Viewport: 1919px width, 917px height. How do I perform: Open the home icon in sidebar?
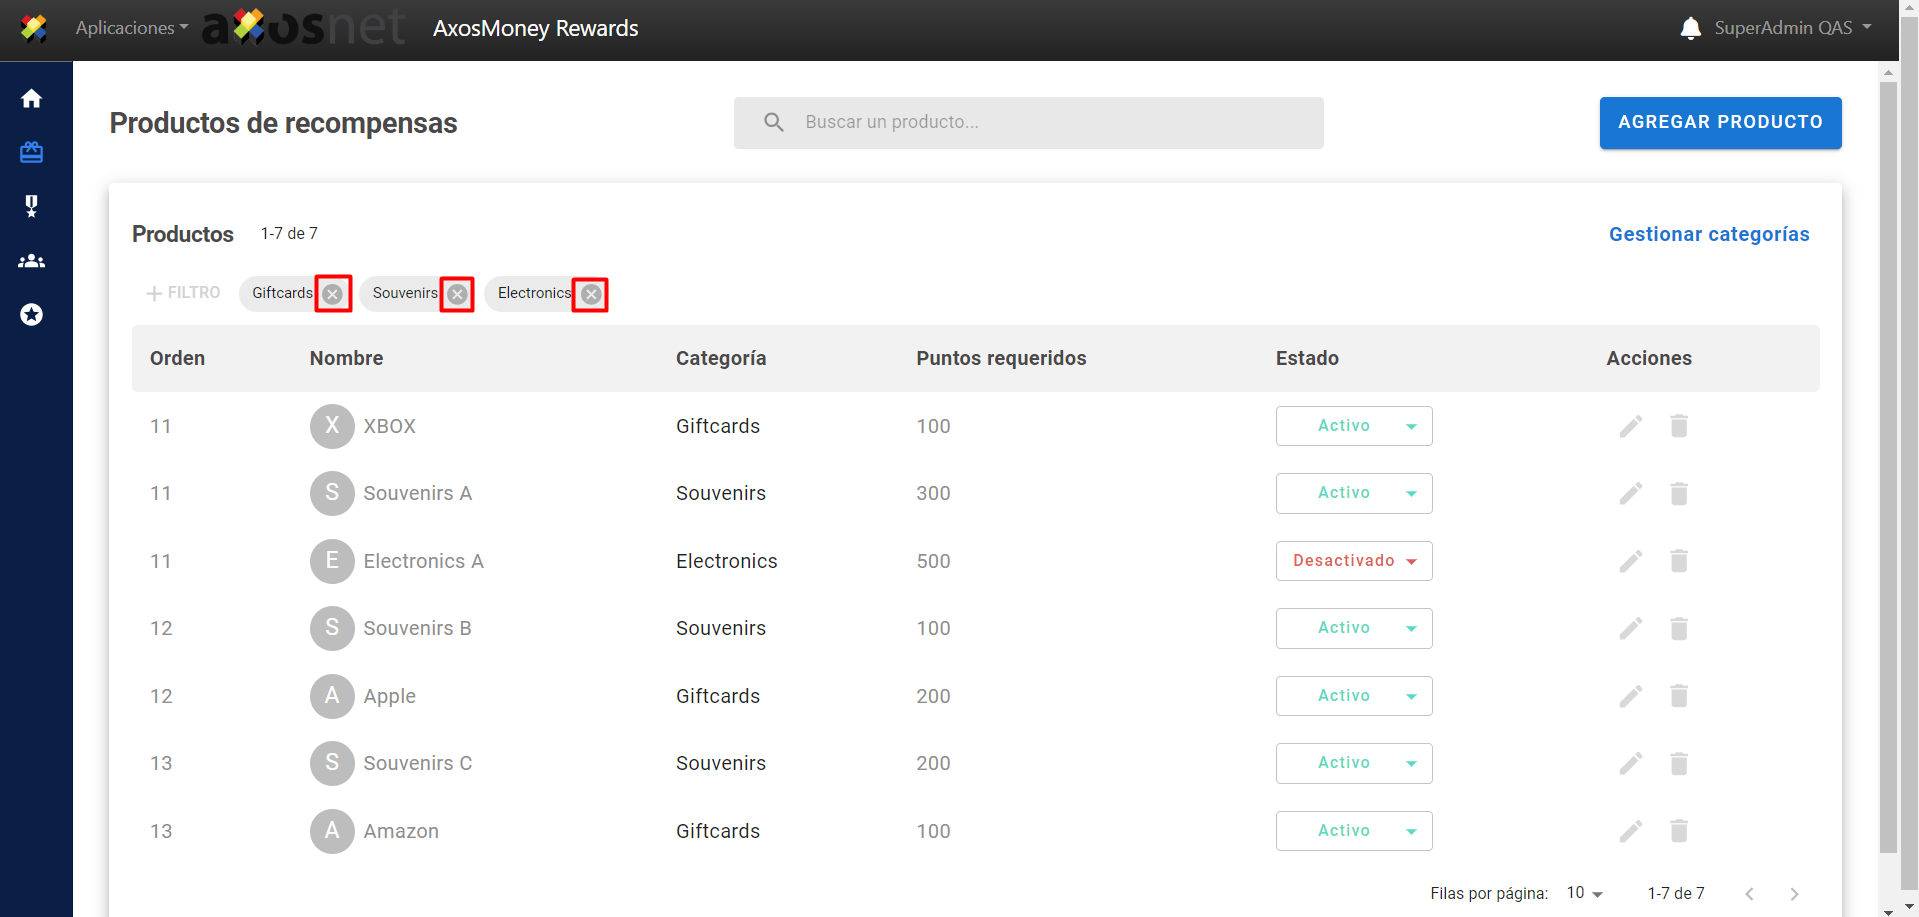click(32, 98)
